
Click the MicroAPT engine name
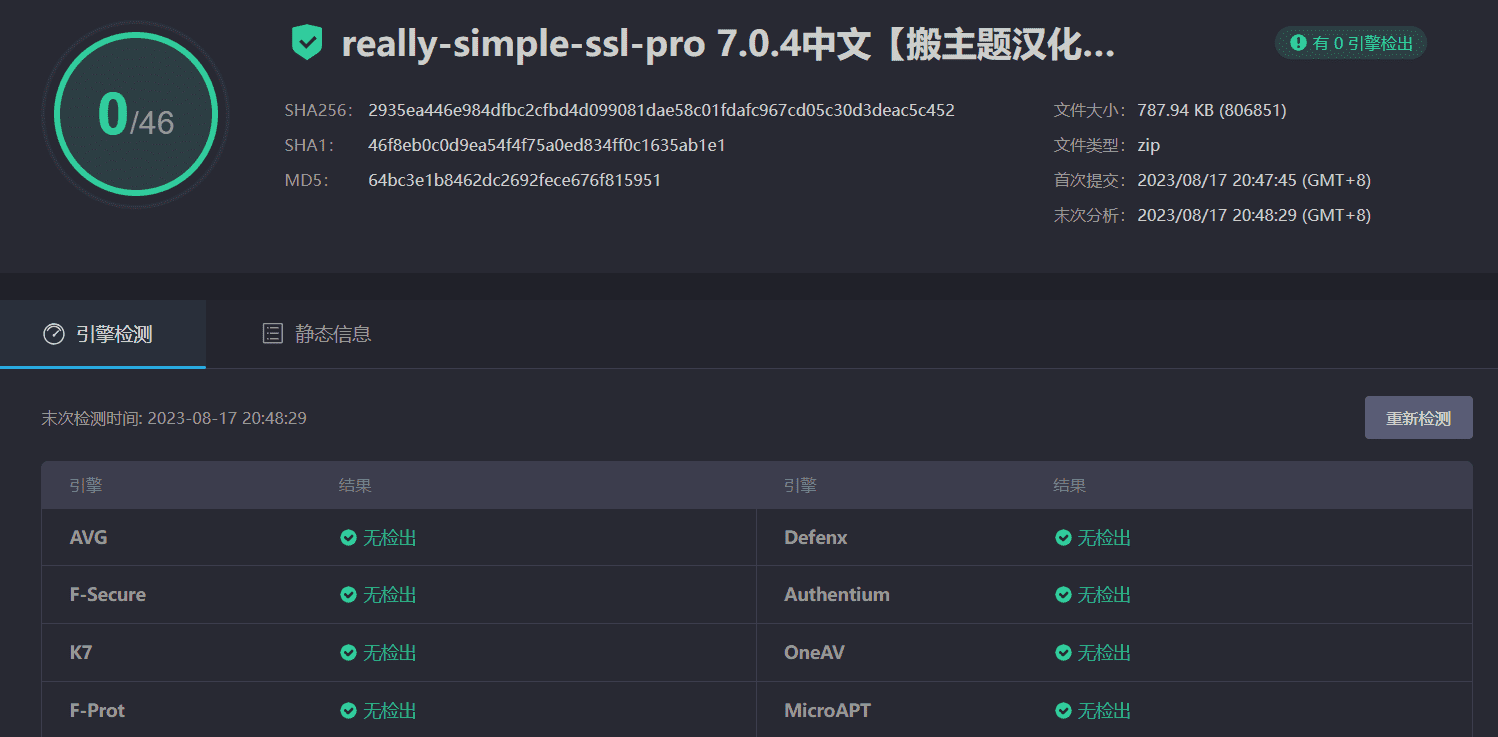pyautogui.click(x=827, y=711)
